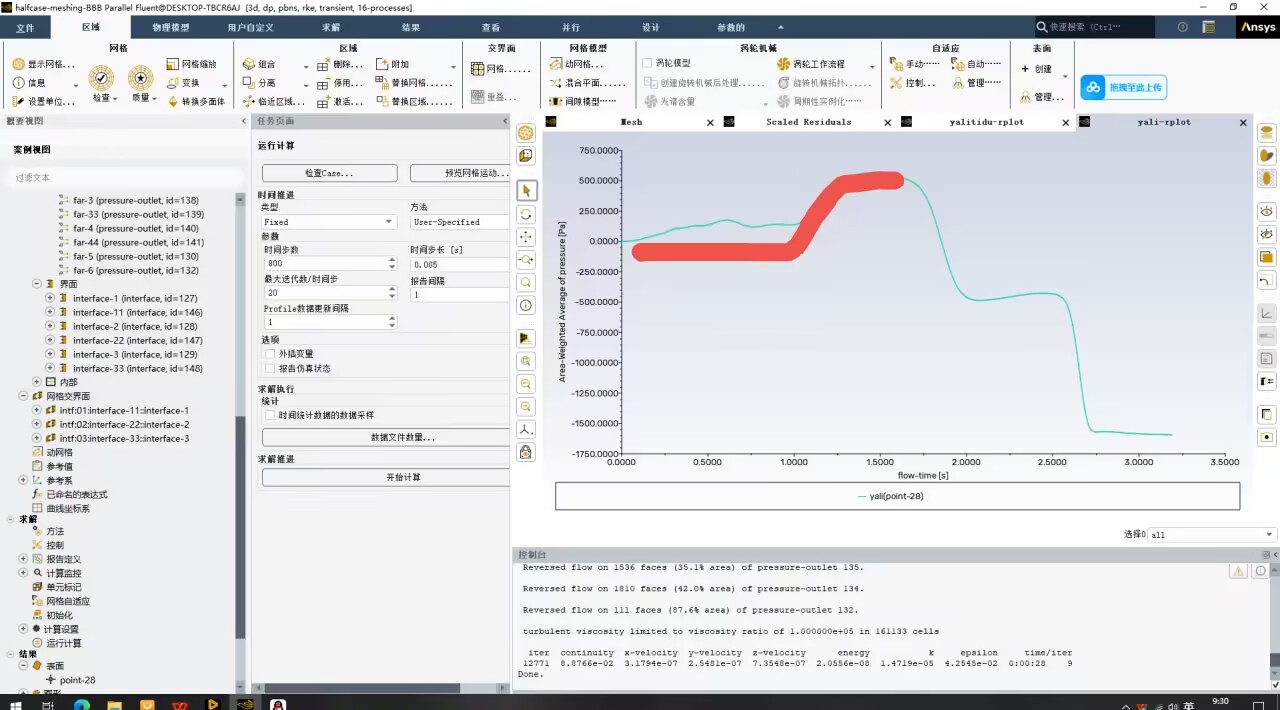1280x710 pixels.
Task: Click the 检查Case... button
Action: (x=329, y=173)
